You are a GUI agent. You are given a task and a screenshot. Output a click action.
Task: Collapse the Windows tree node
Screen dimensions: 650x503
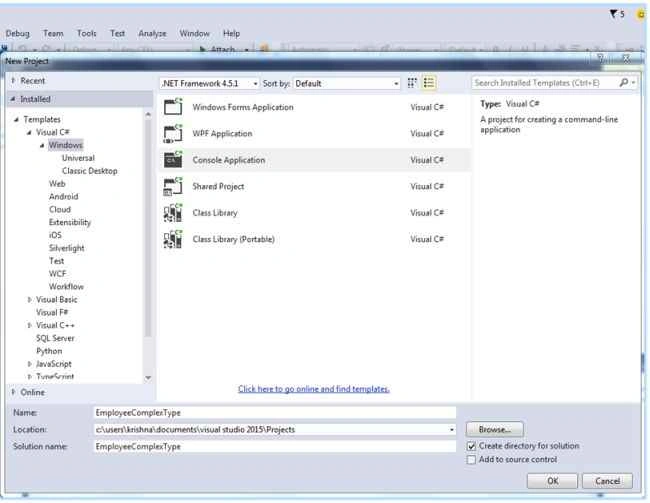(x=42, y=146)
